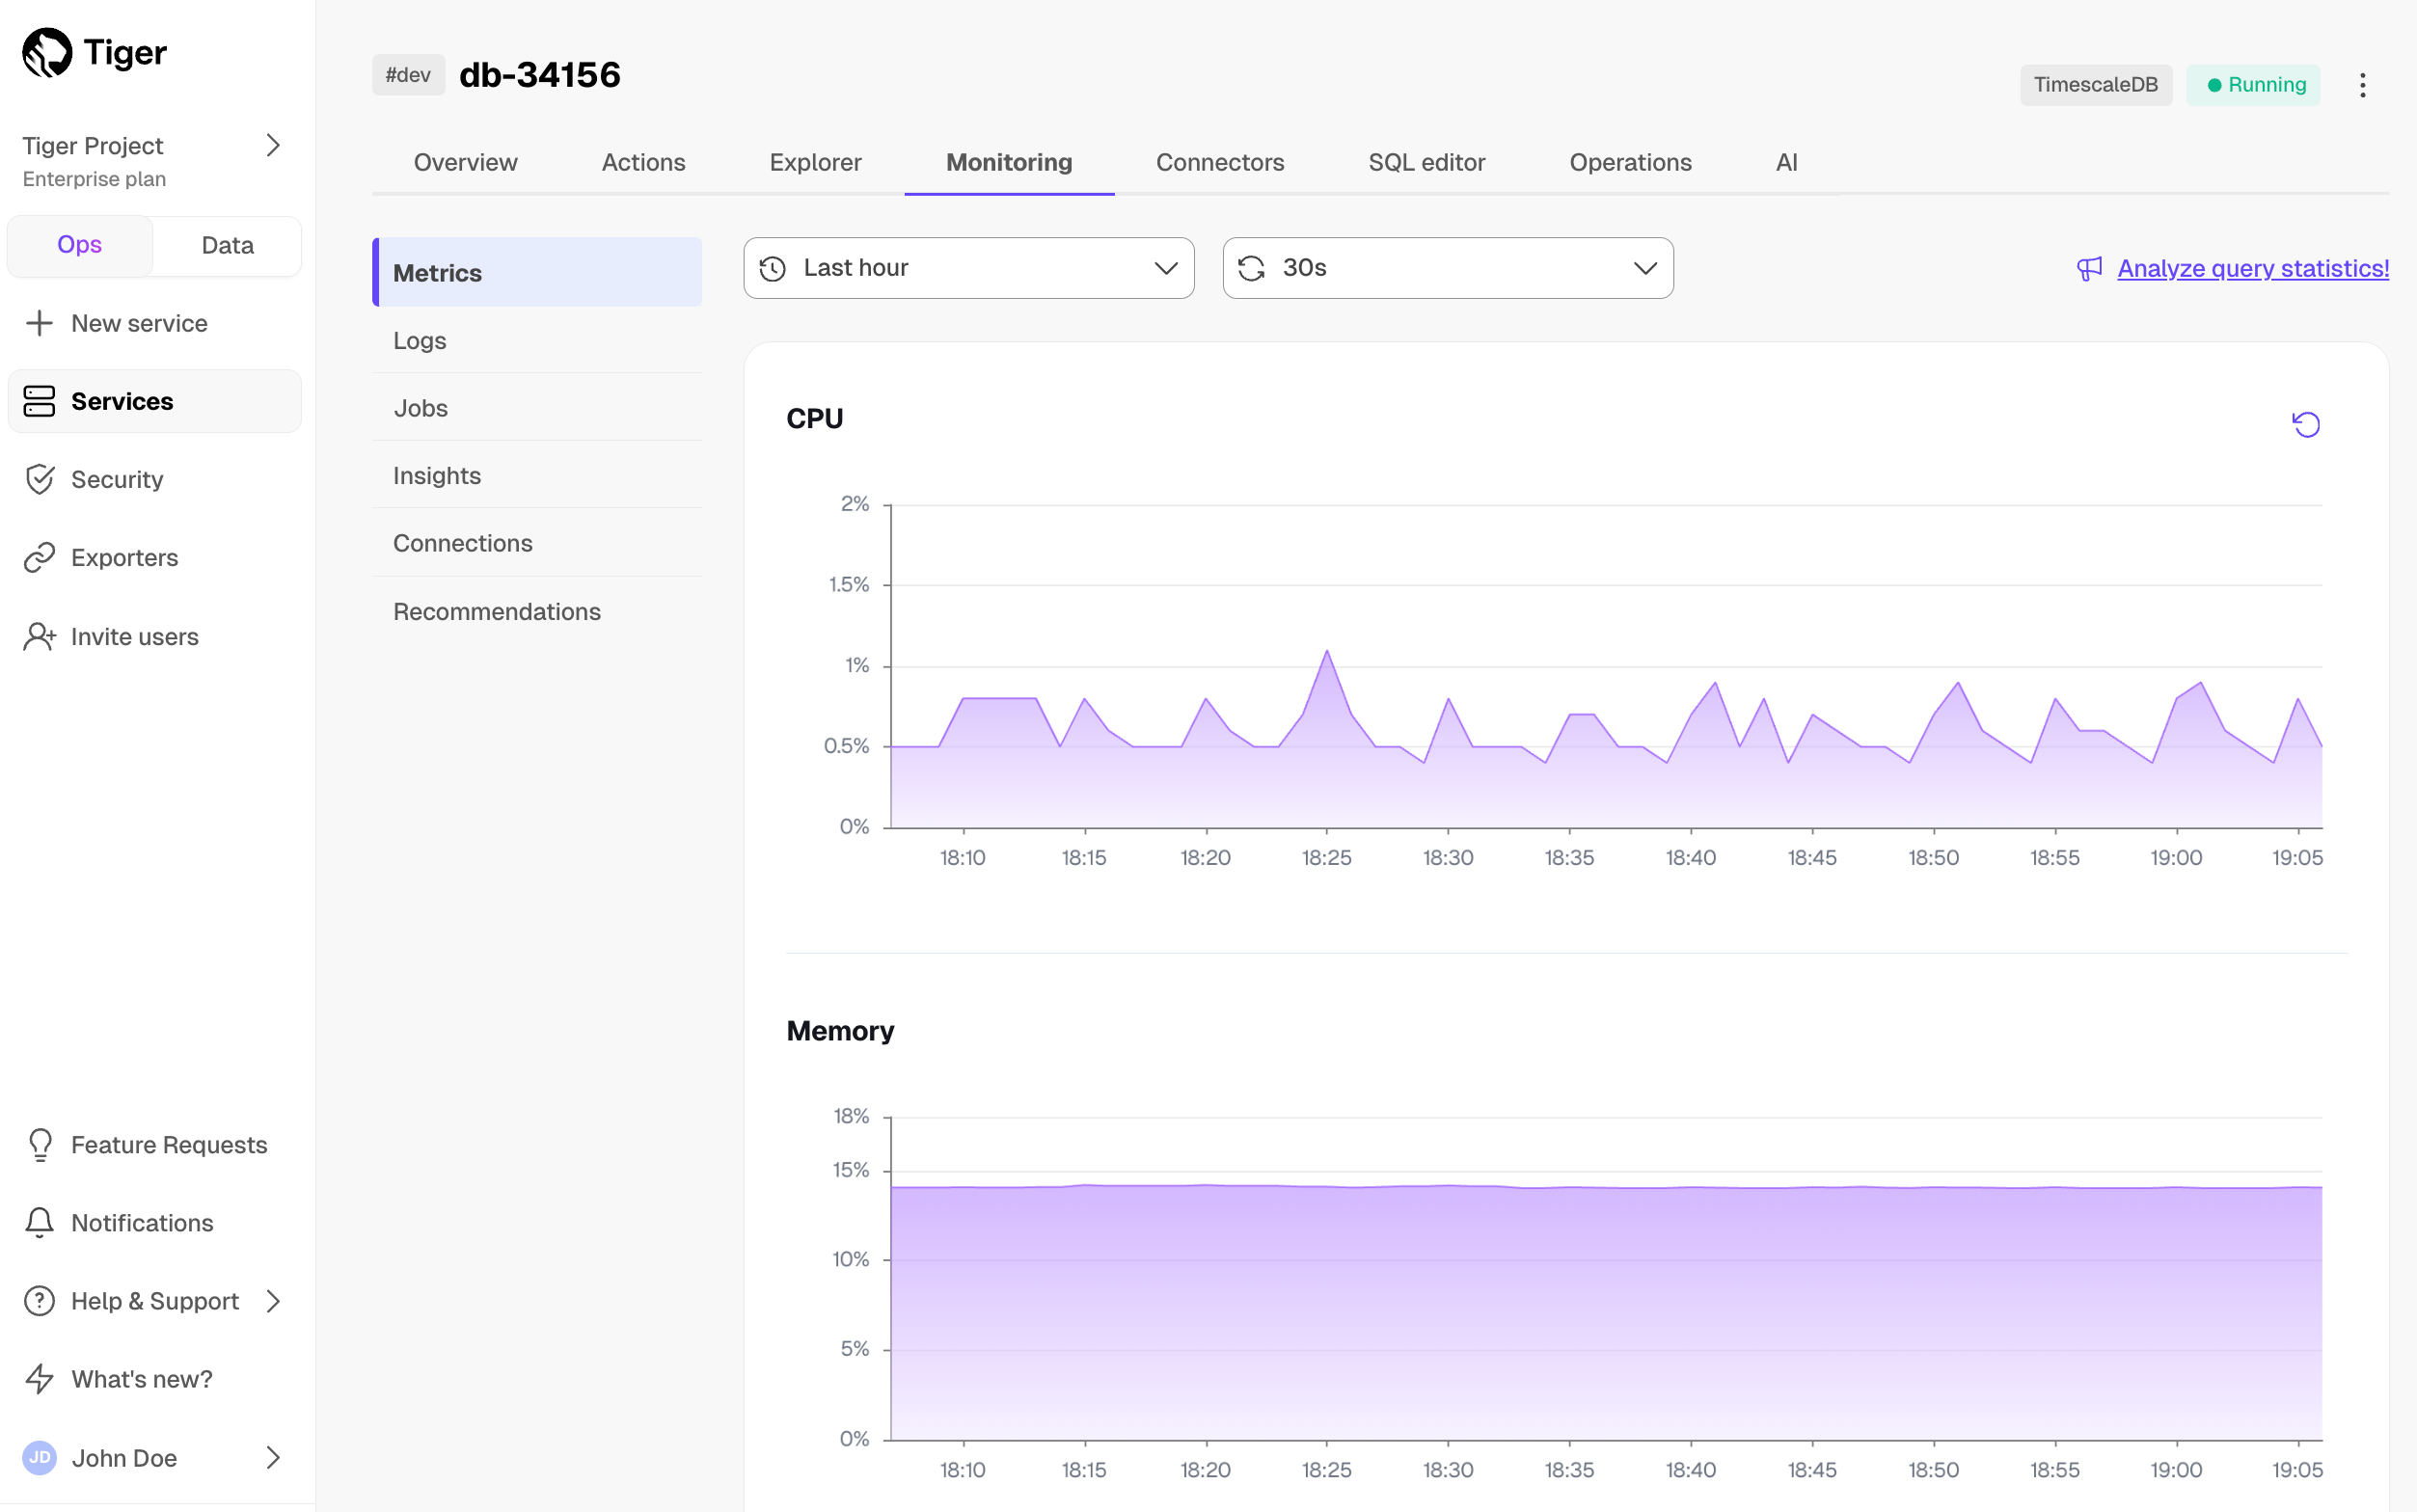The width and height of the screenshot is (2417, 1512).
Task: Click the Security shield icon
Action: [x=39, y=479]
